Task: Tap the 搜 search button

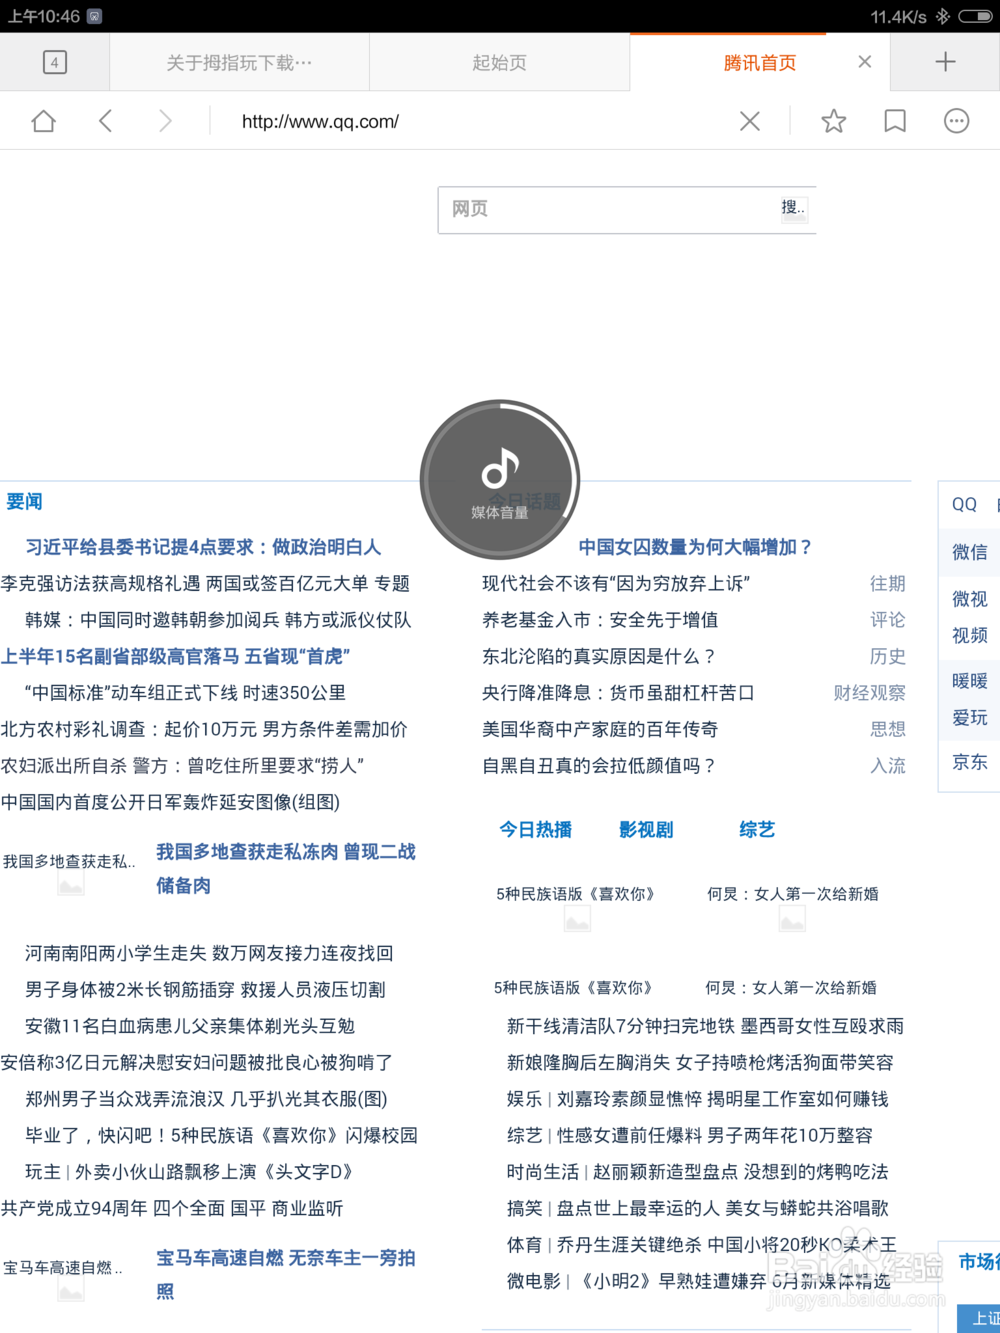Action: pos(794,208)
